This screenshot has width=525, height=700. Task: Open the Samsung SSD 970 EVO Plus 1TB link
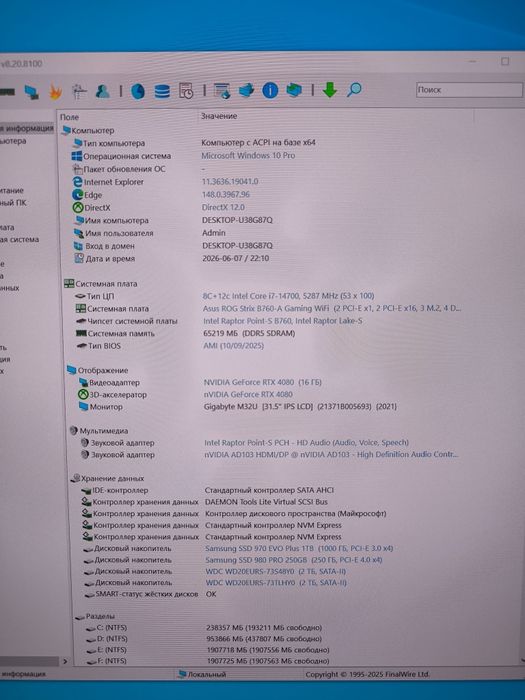299,548
